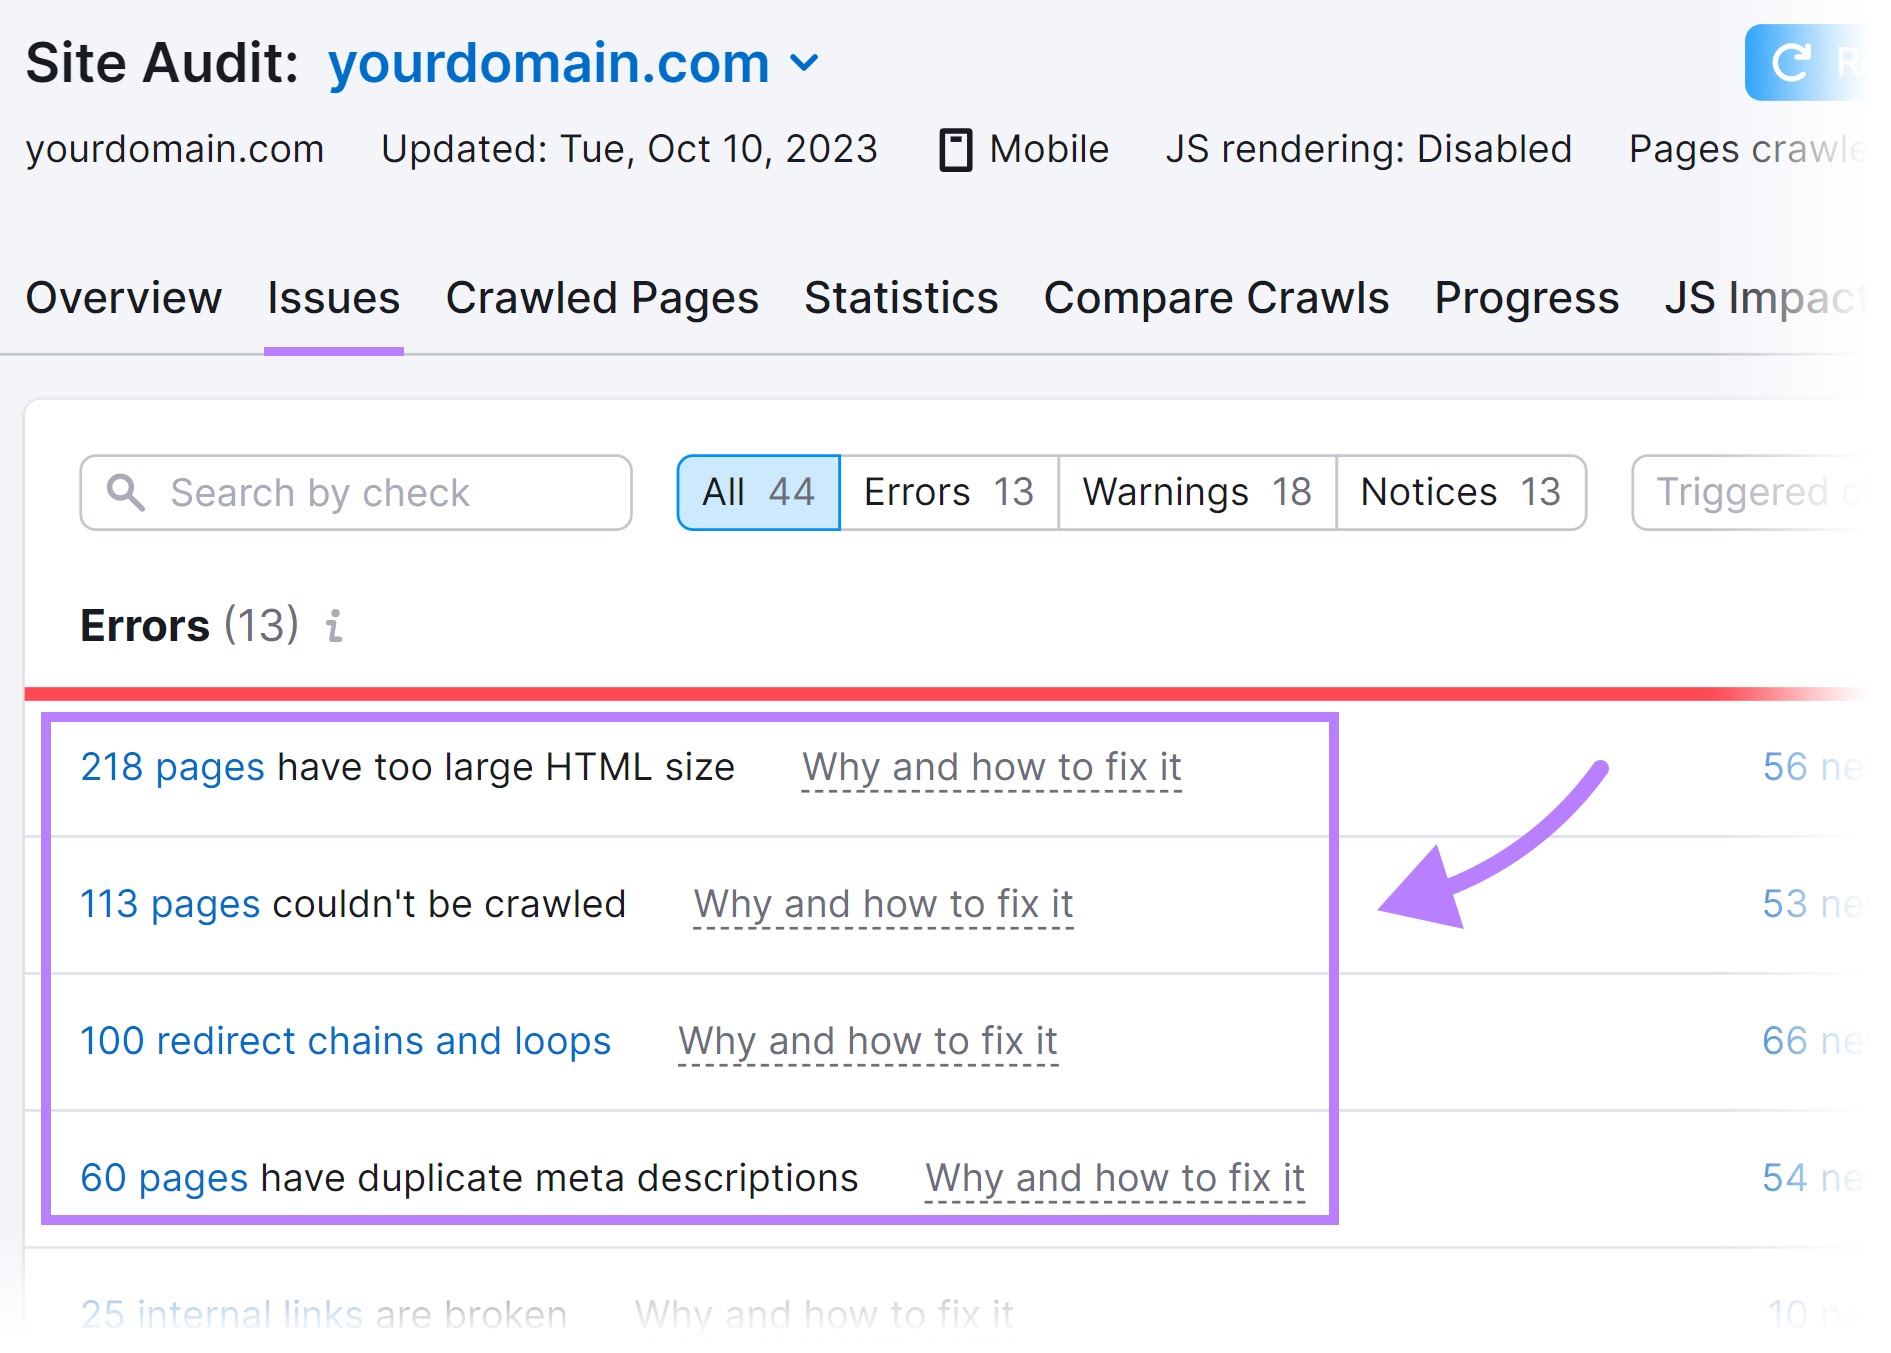Expand 'Why and how to fix it' for redirect chains
The height and width of the screenshot is (1353, 1891).
click(866, 1040)
